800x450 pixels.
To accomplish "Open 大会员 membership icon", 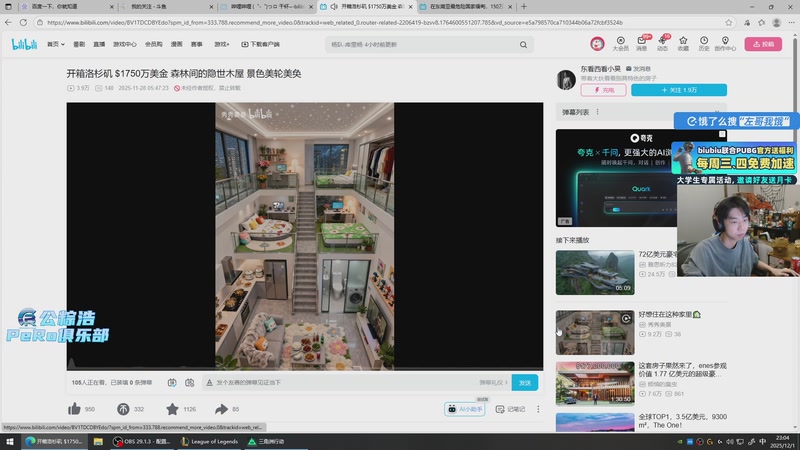I will pos(620,44).
